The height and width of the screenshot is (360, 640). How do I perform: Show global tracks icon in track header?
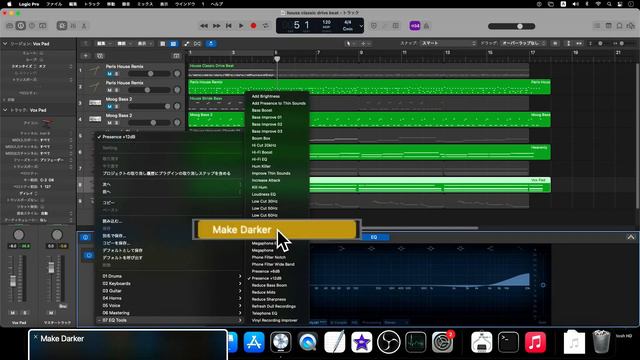click(176, 56)
